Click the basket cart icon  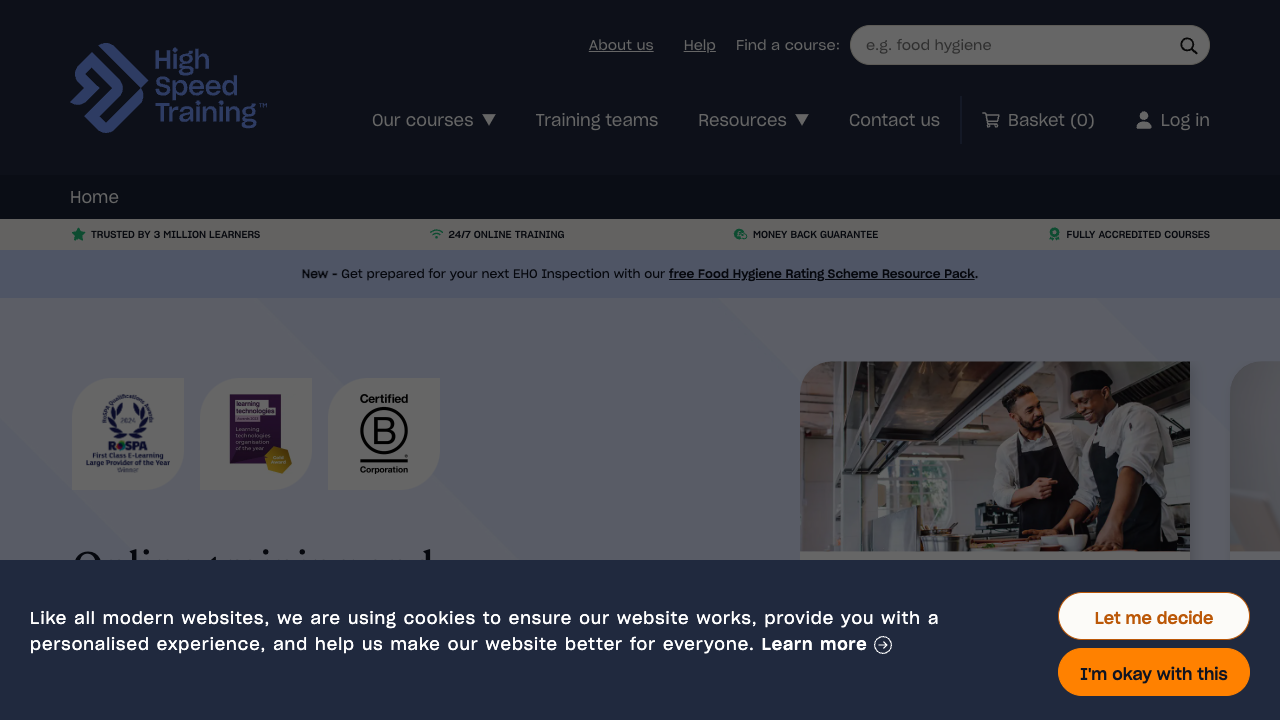pyautogui.click(x=991, y=120)
